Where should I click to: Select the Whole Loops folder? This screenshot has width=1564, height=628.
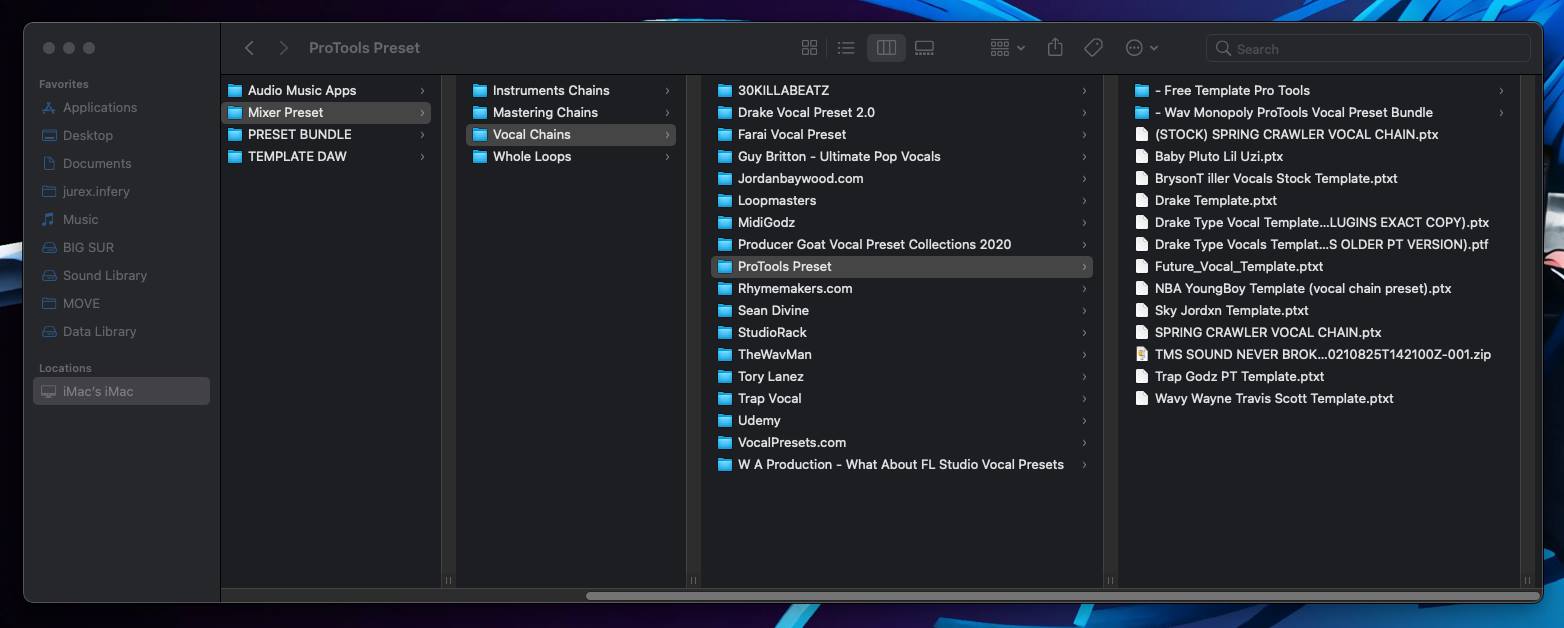pos(571,156)
